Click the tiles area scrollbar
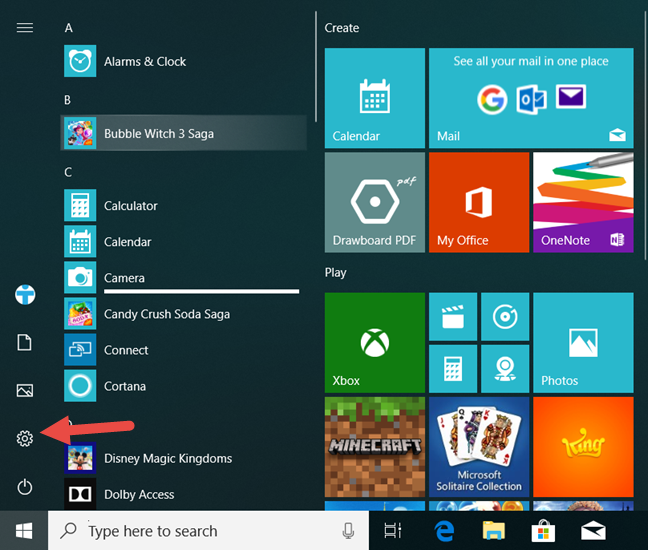Image resolution: width=648 pixels, height=550 pixels. click(645, 136)
